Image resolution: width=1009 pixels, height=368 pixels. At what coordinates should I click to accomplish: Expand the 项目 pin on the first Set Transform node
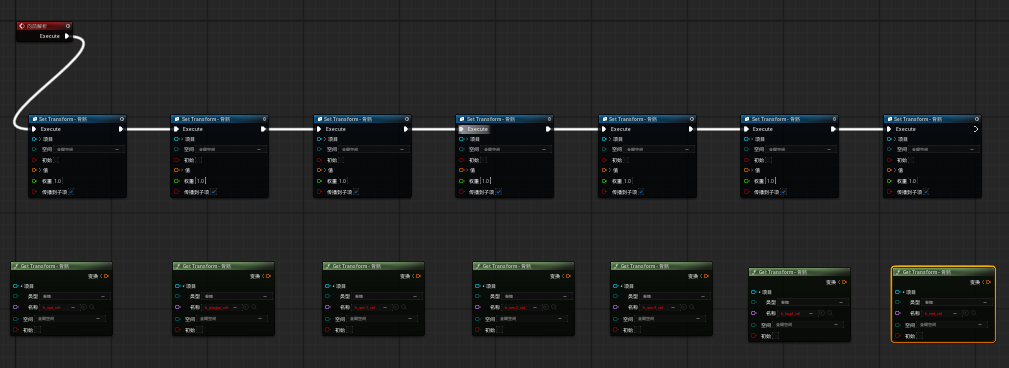tap(41, 139)
